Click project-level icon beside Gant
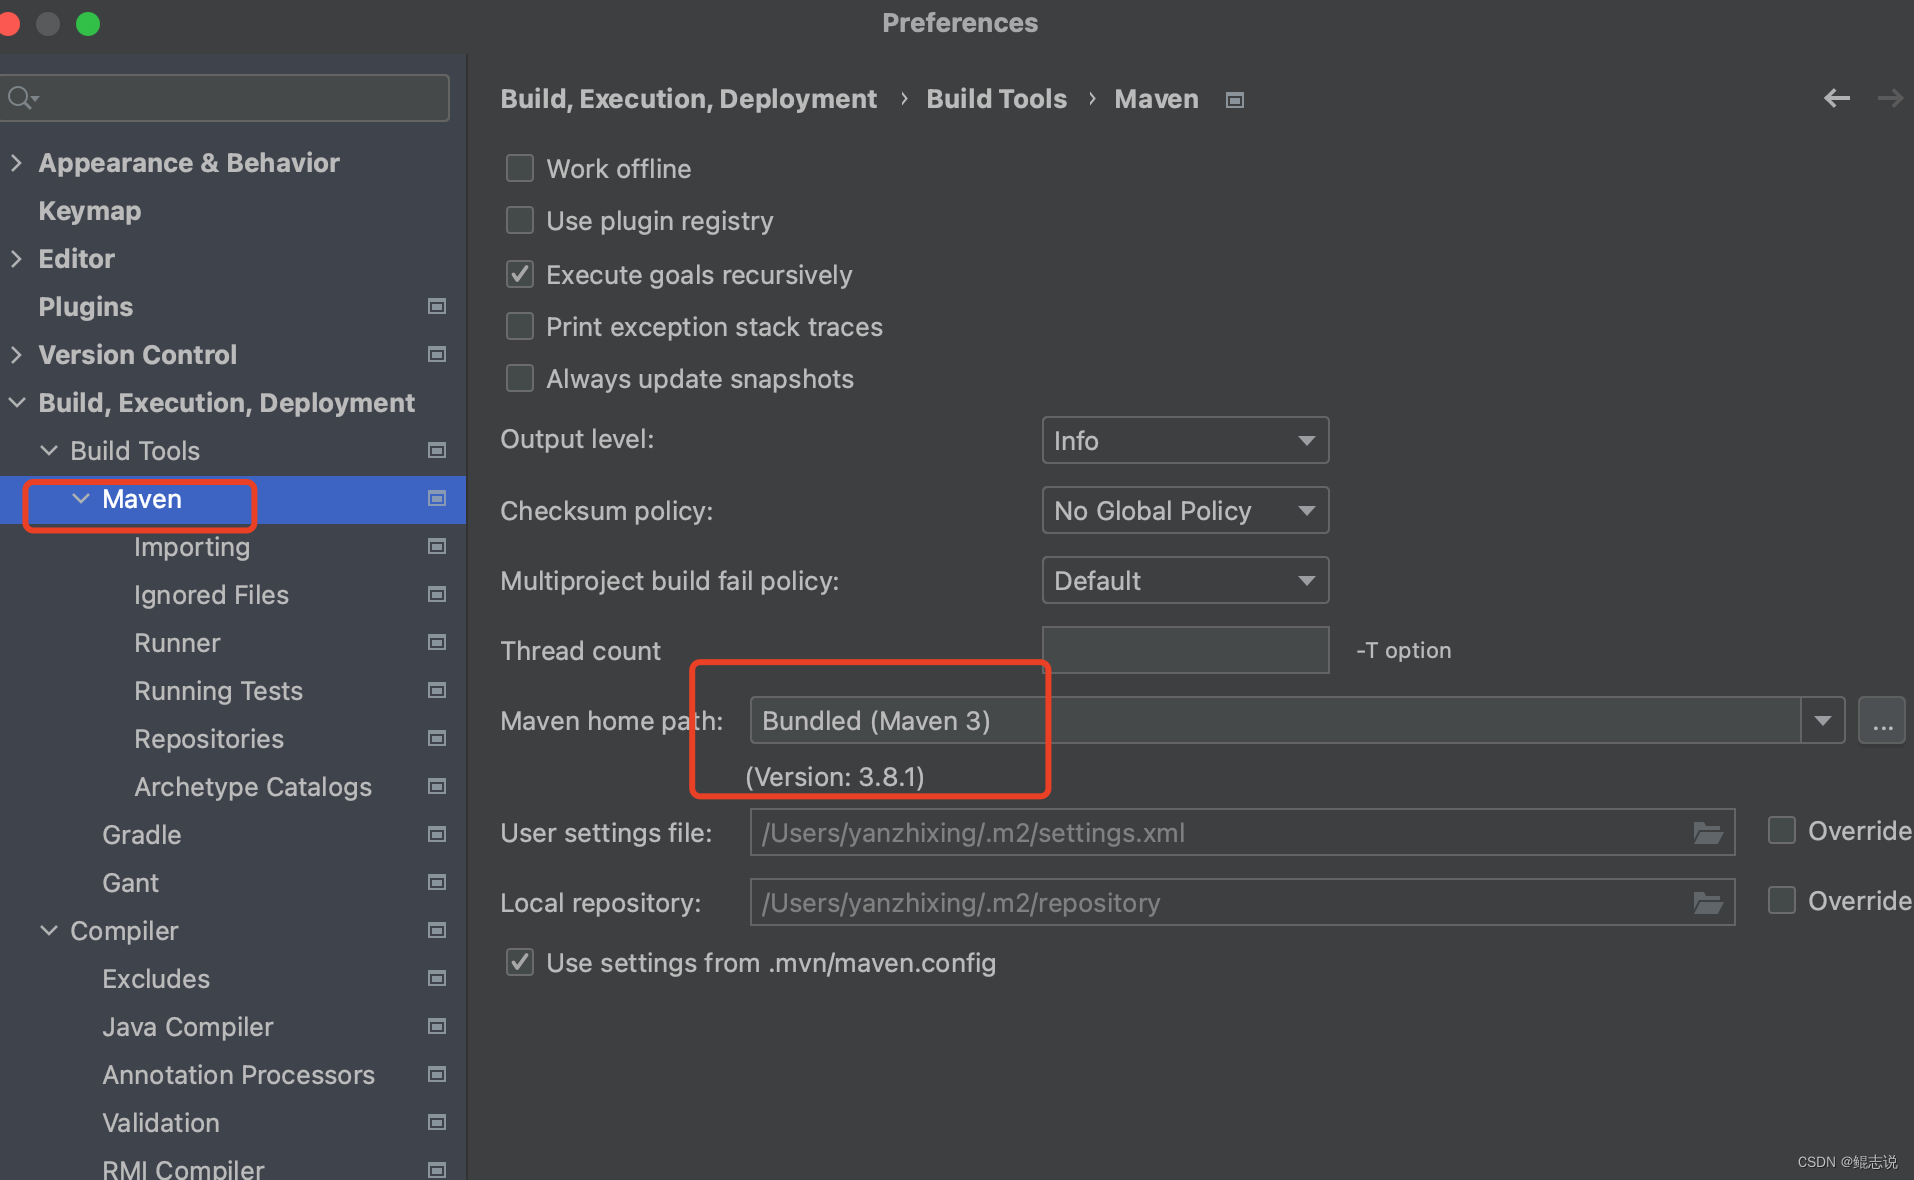This screenshot has width=1914, height=1180. [437, 882]
